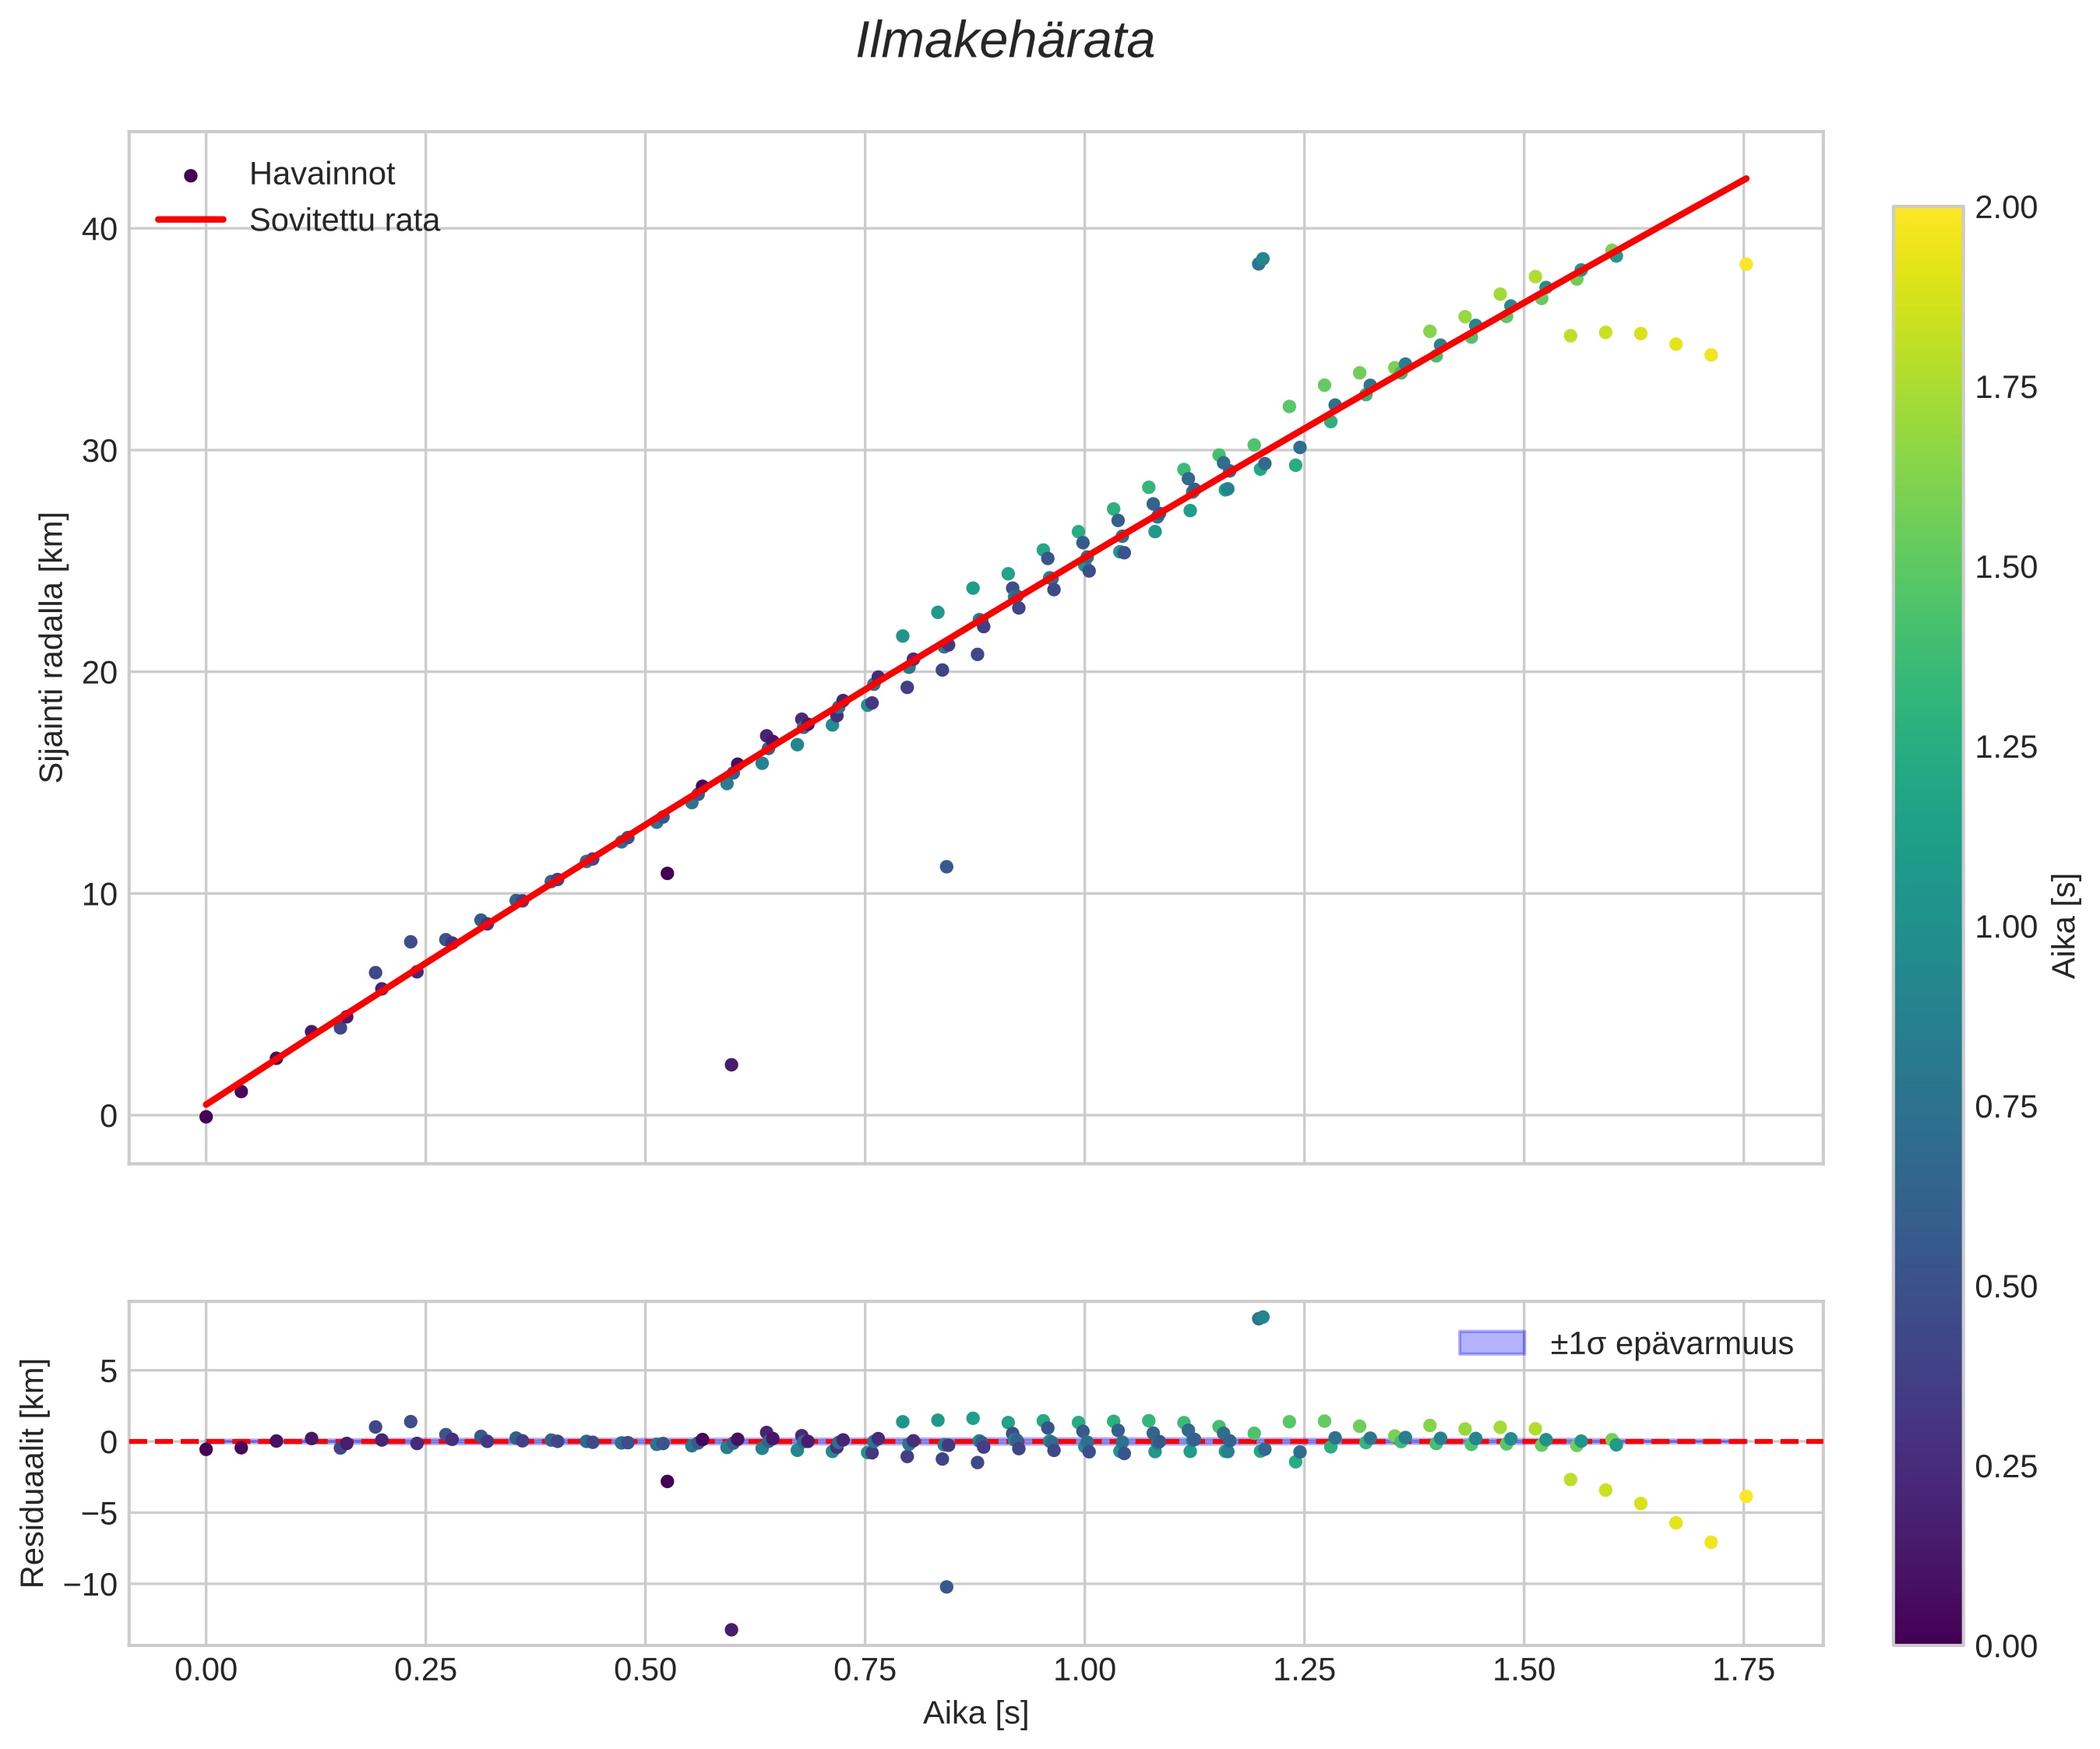Viewport: 2100px width, 1749px height.
Task: Click the lowest residual point near −13 km
Action: coord(731,1630)
